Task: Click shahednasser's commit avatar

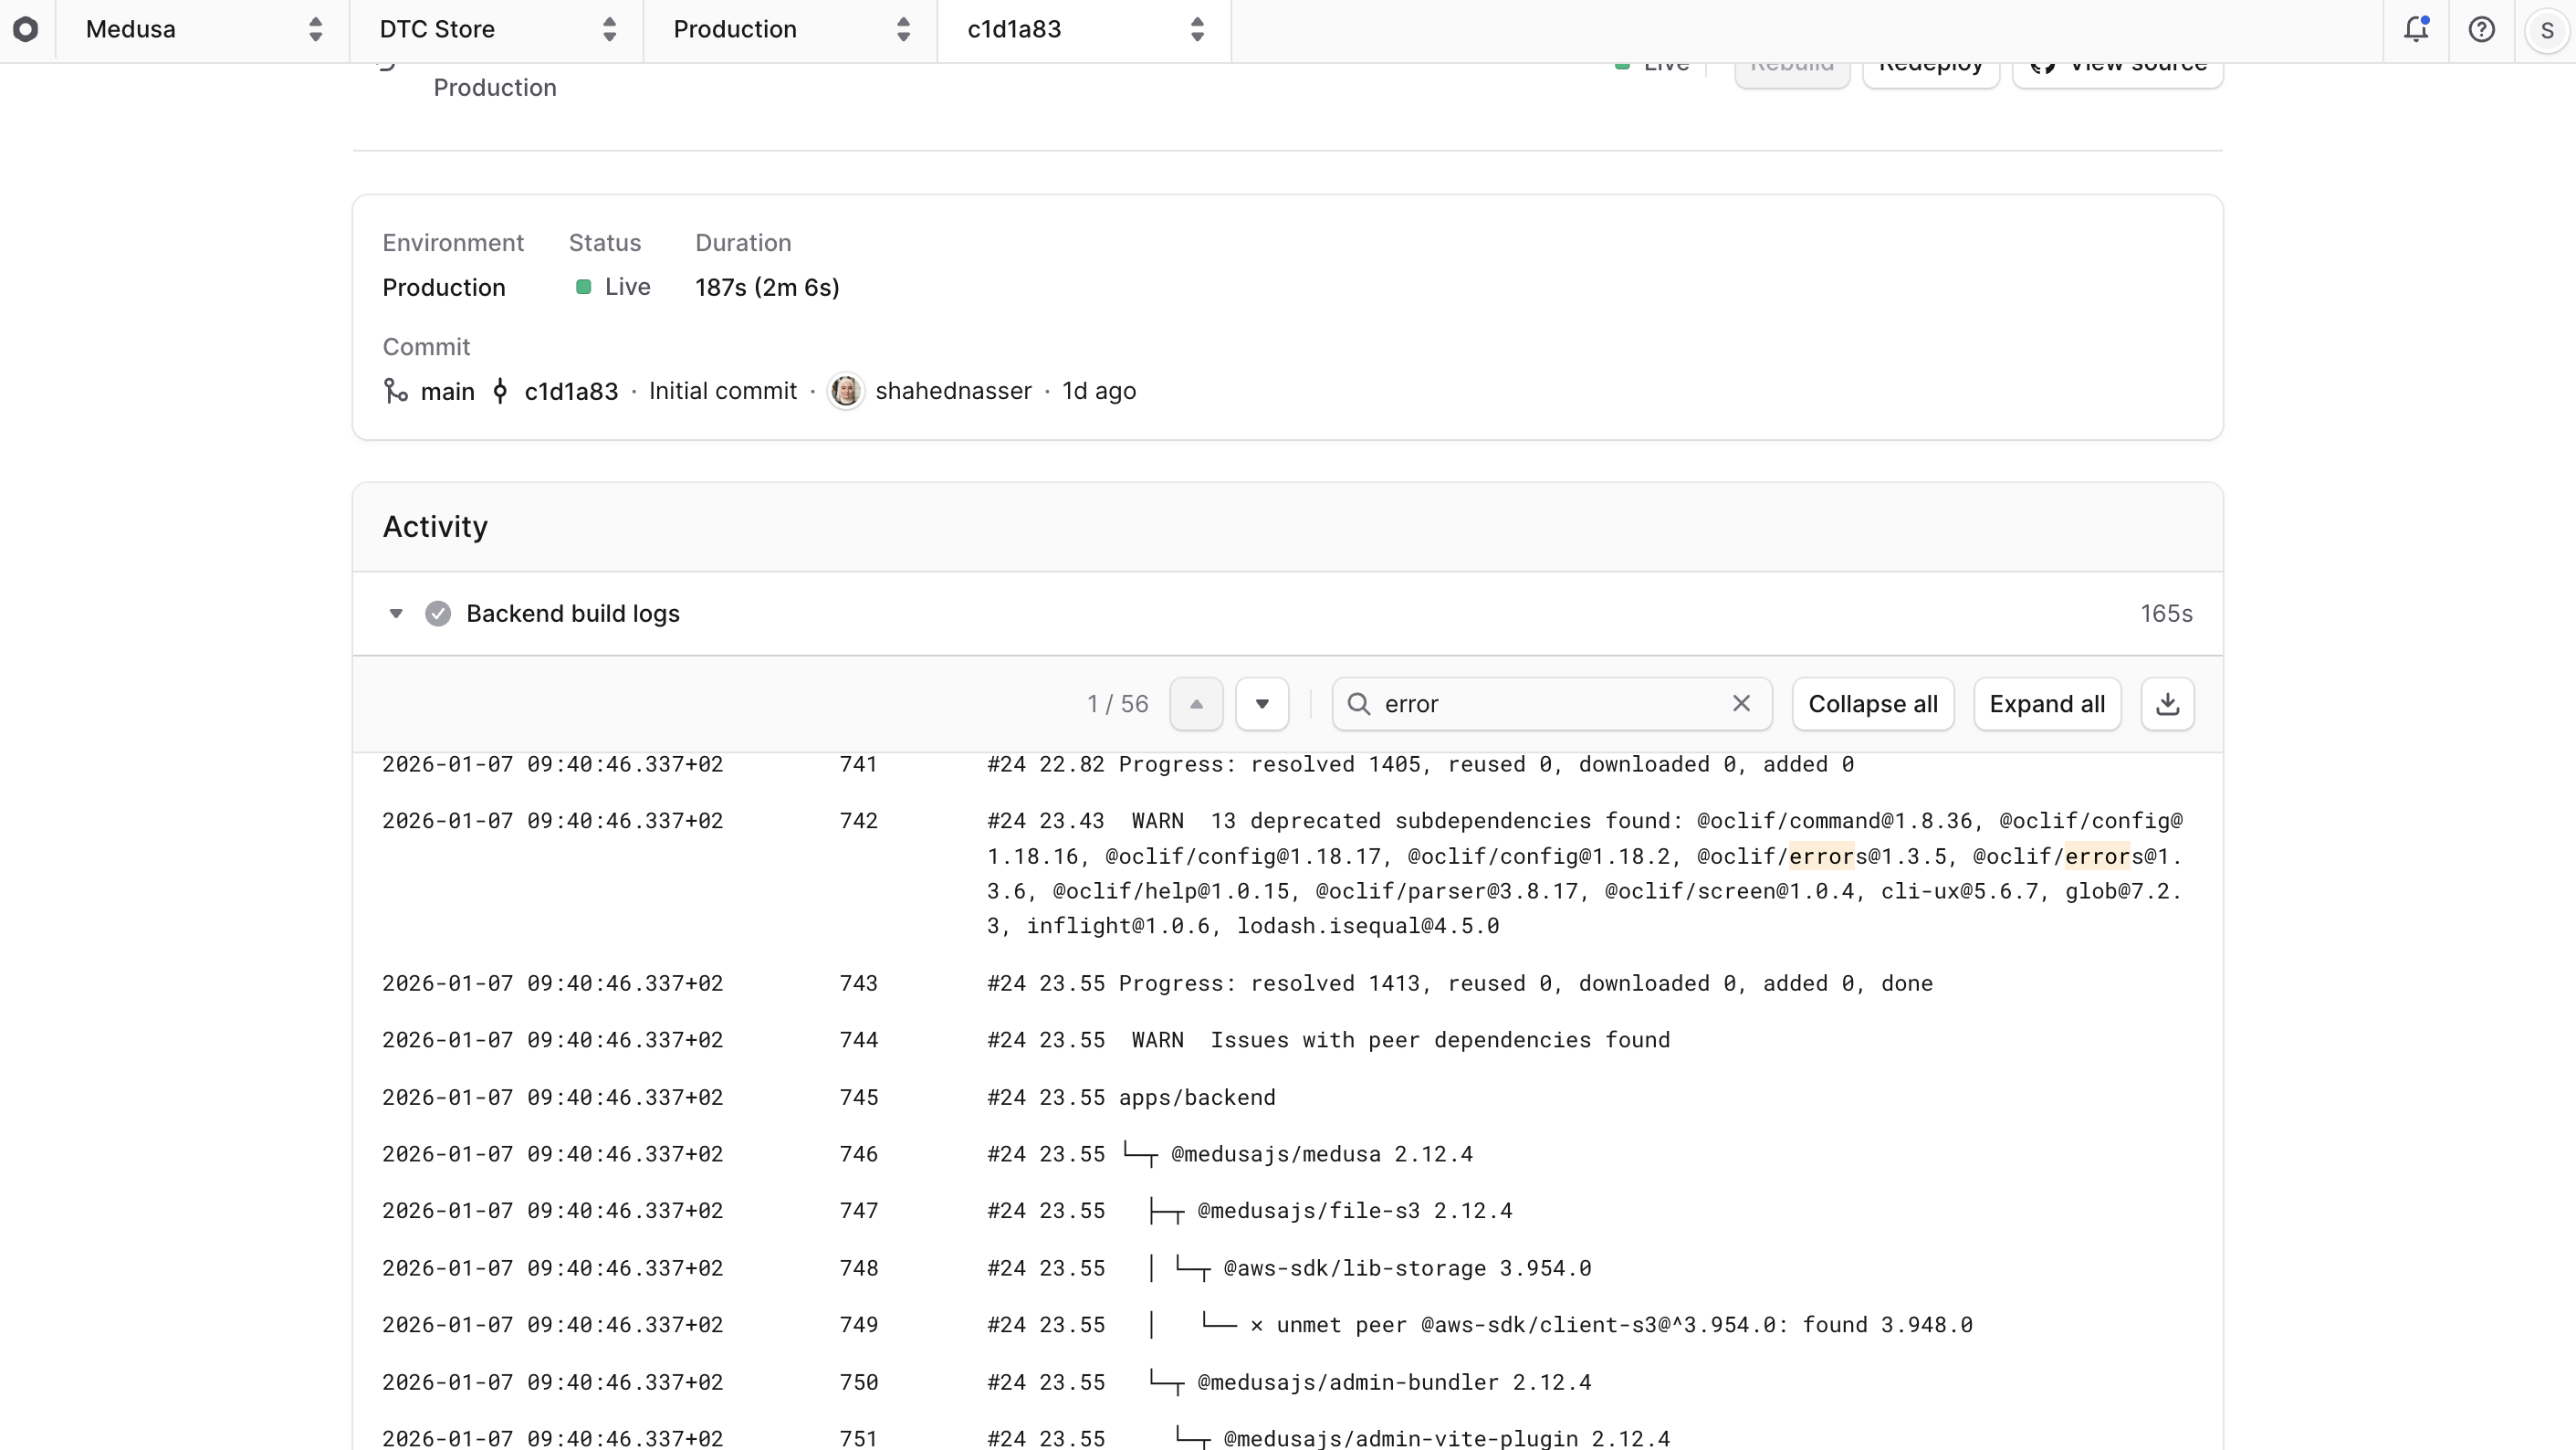Action: coord(847,391)
